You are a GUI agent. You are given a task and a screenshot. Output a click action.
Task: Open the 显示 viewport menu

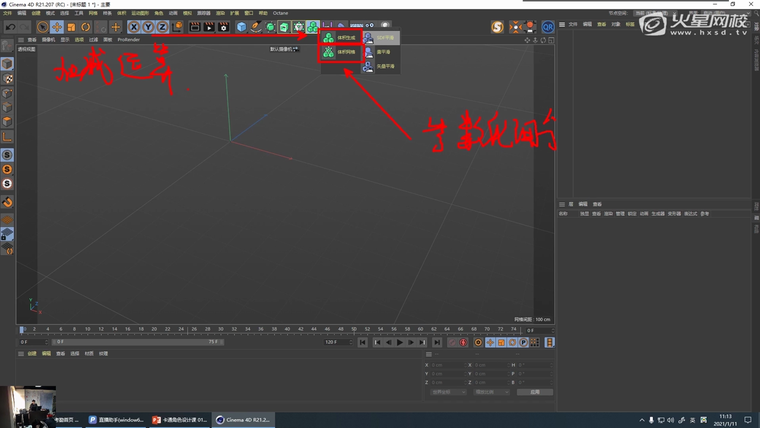click(65, 40)
